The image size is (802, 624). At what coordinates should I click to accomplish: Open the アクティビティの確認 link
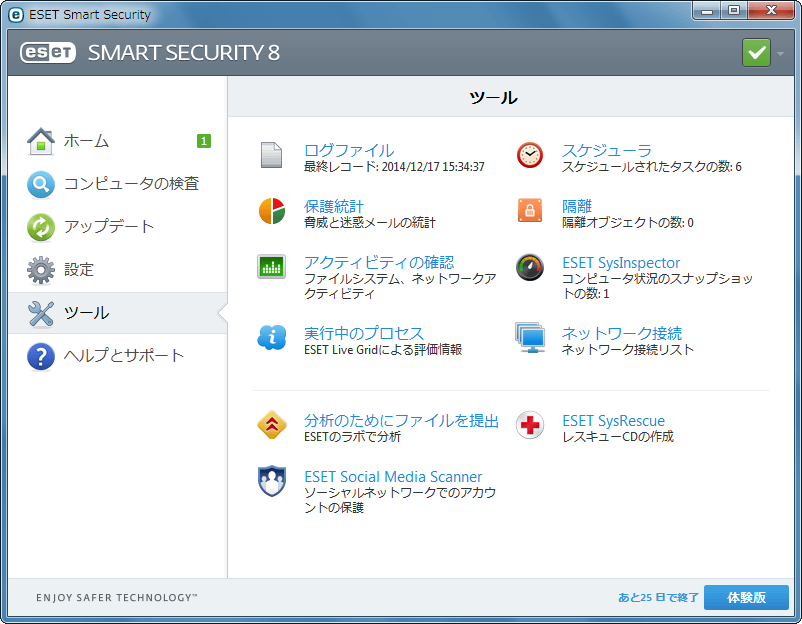(379, 262)
